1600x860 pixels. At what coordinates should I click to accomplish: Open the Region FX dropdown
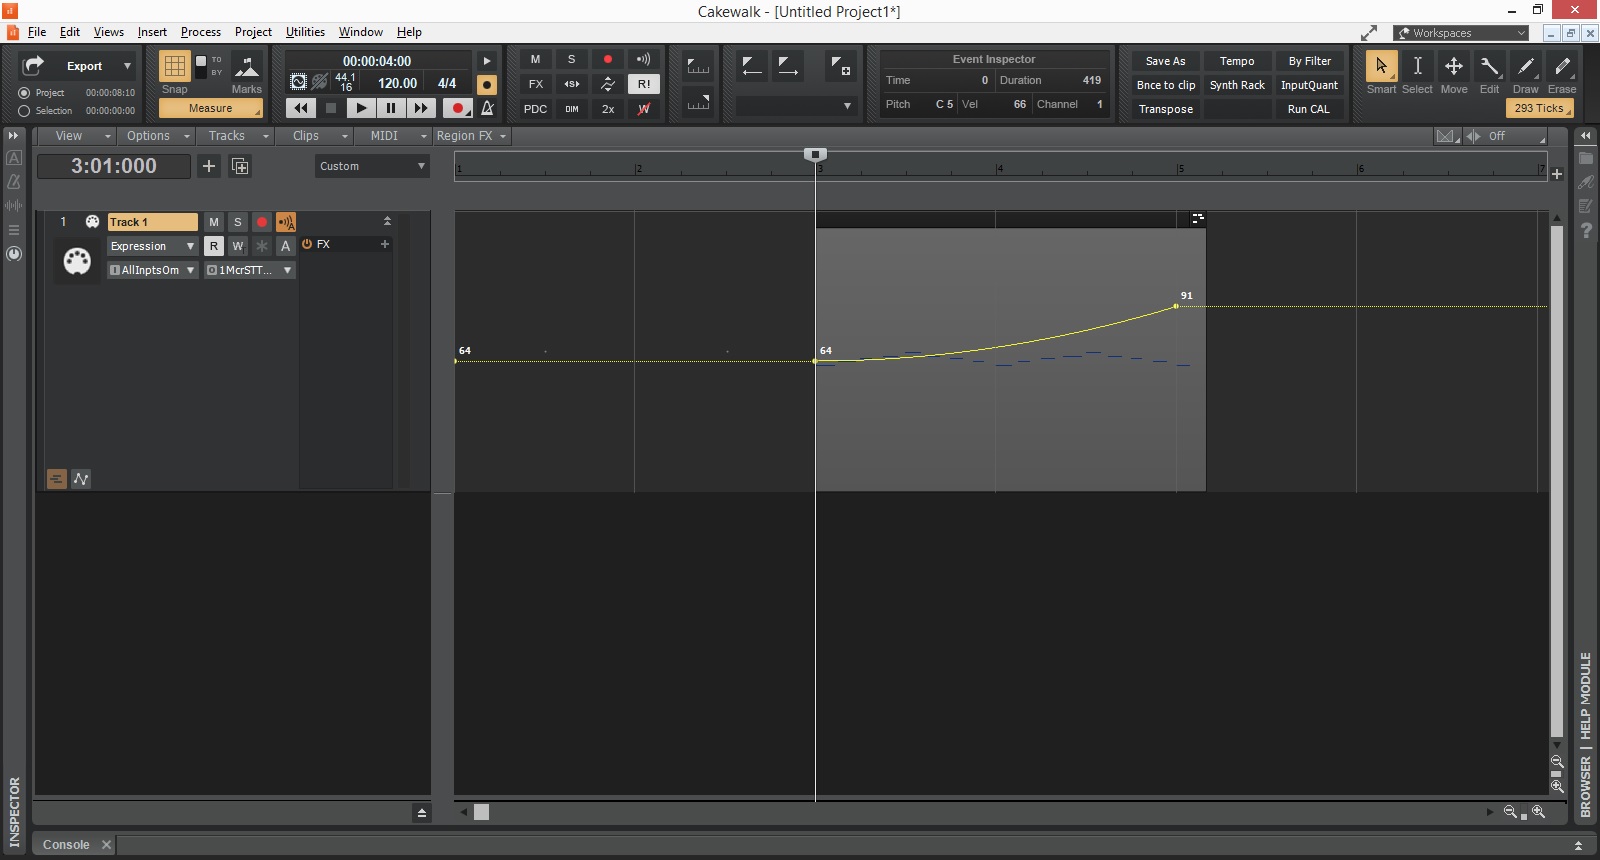pyautogui.click(x=472, y=136)
